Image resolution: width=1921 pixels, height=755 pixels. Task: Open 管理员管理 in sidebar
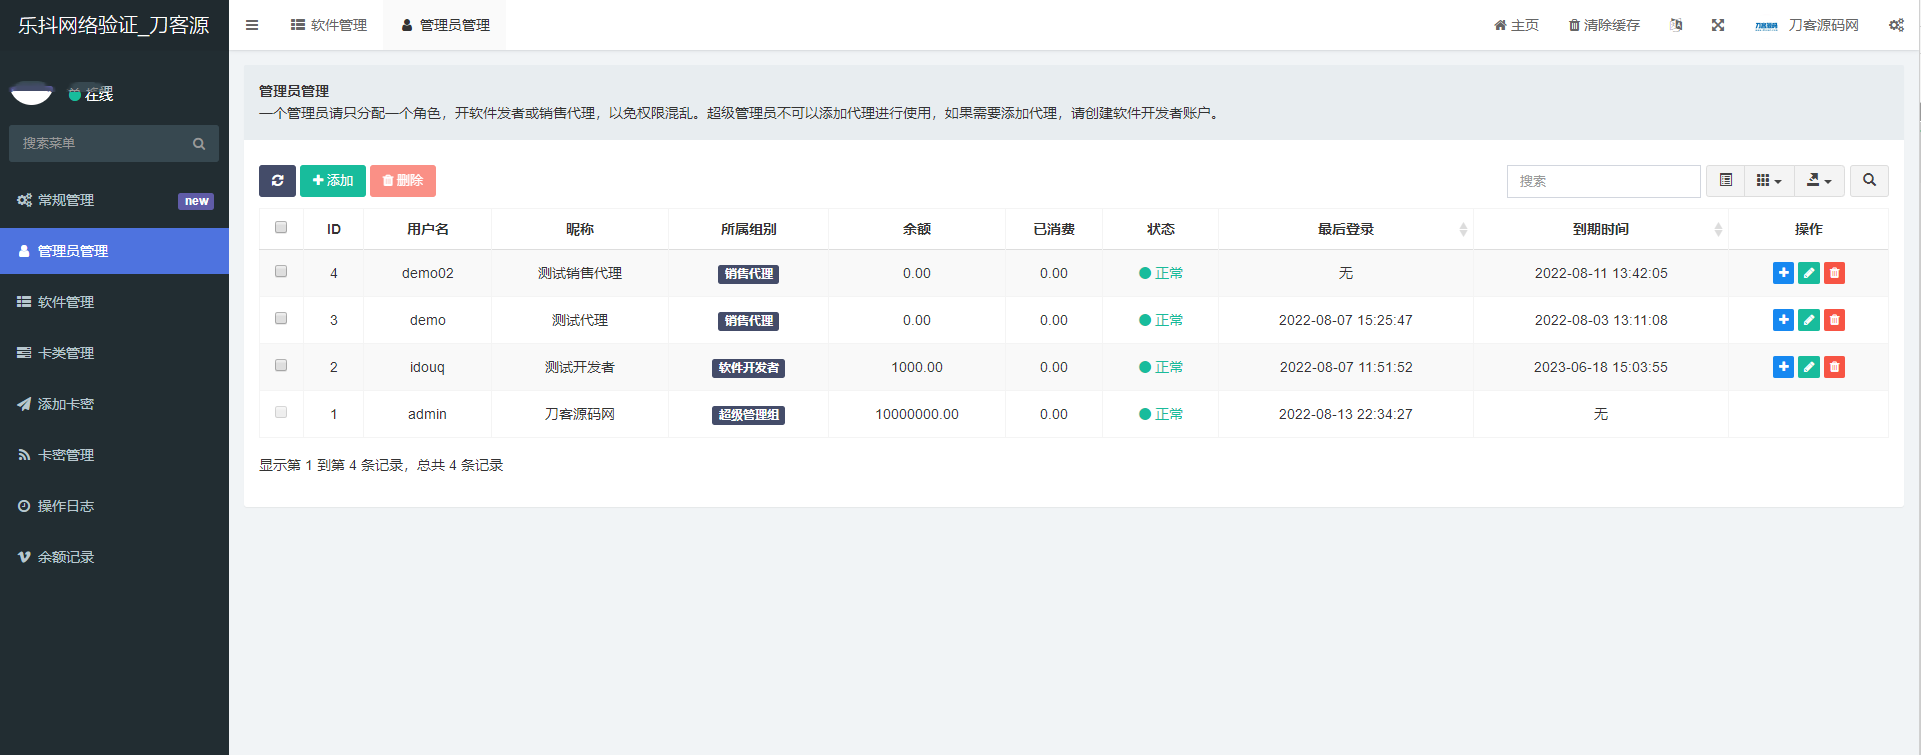click(x=114, y=251)
